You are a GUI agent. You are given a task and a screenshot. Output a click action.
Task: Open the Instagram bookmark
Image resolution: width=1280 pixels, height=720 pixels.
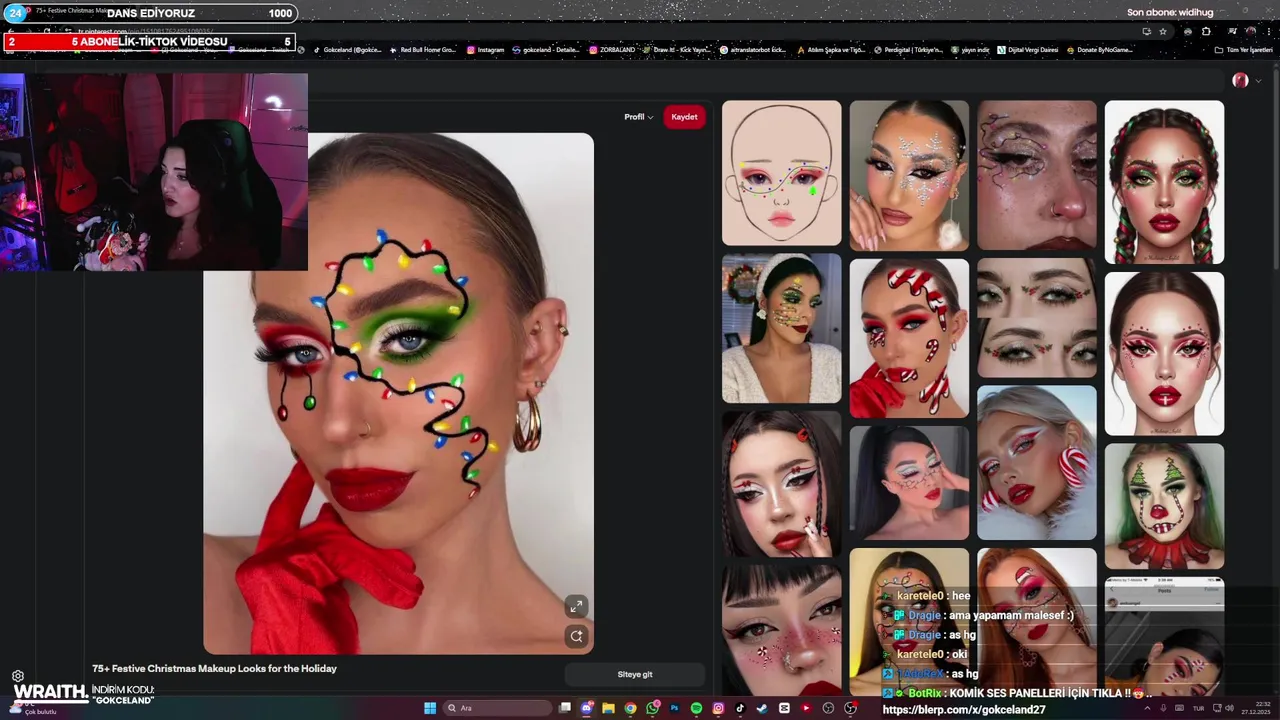(x=485, y=50)
